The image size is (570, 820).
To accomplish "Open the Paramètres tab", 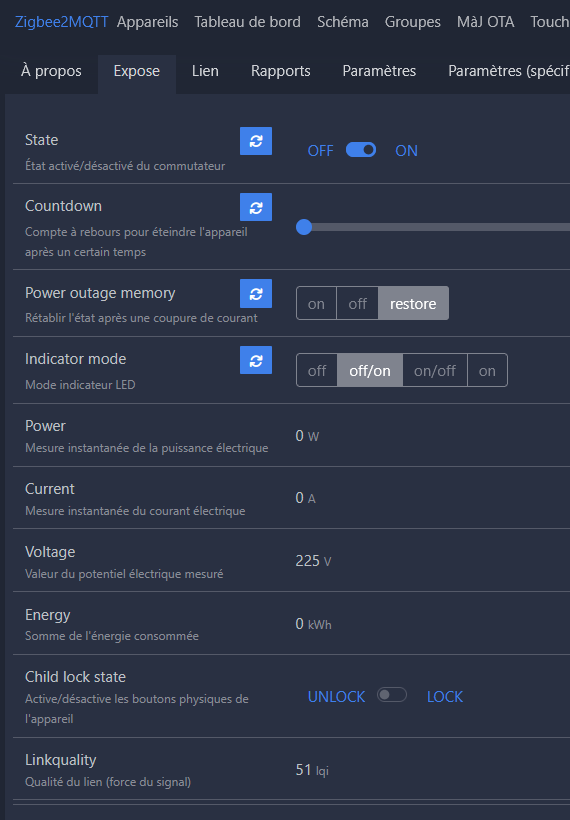I will coord(379,71).
